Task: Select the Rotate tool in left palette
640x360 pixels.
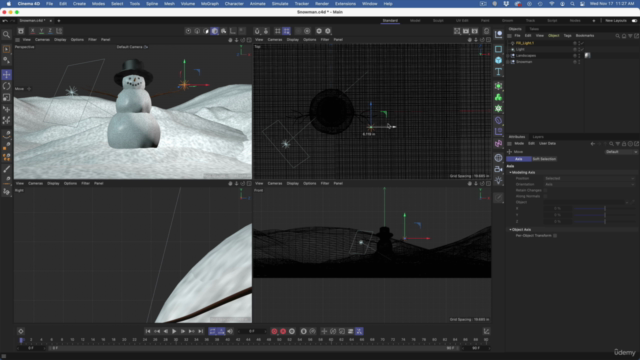Action: 7,86
